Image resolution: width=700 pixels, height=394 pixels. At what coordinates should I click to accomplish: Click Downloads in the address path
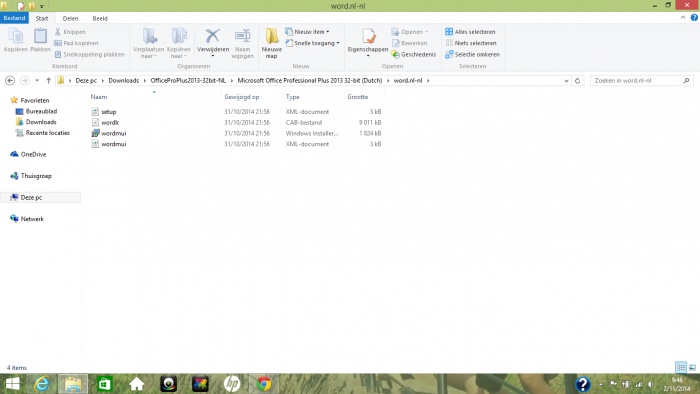124,81
